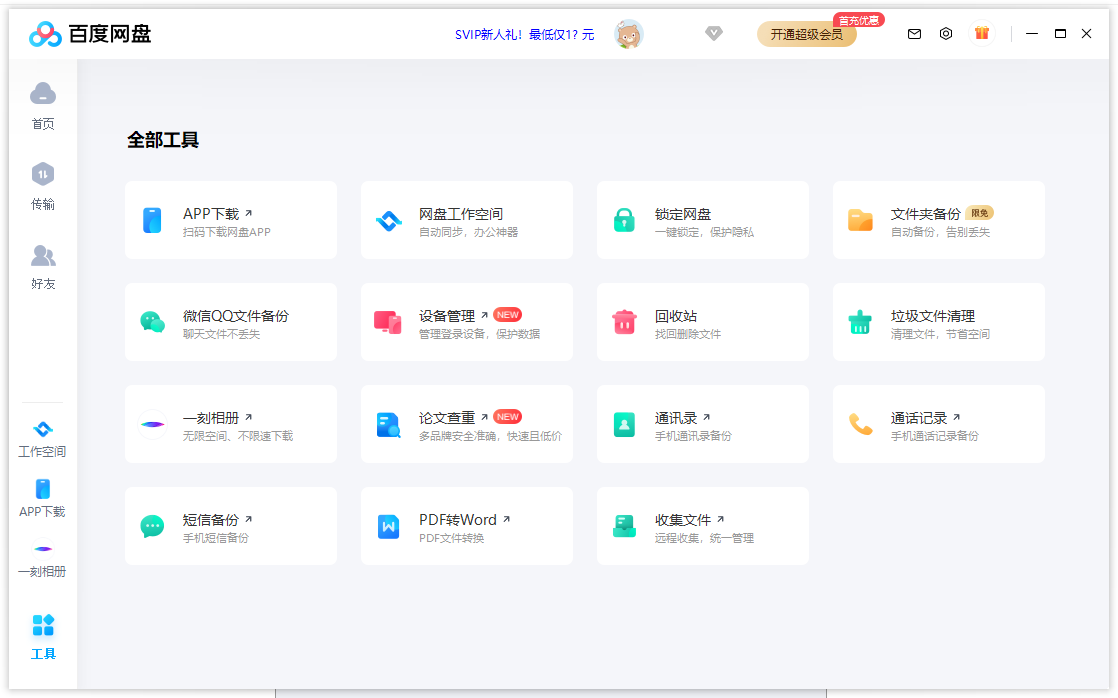This screenshot has width=1118, height=698.
Task: Click the 限免 badge on 文件夹备份
Action: pos(980,213)
